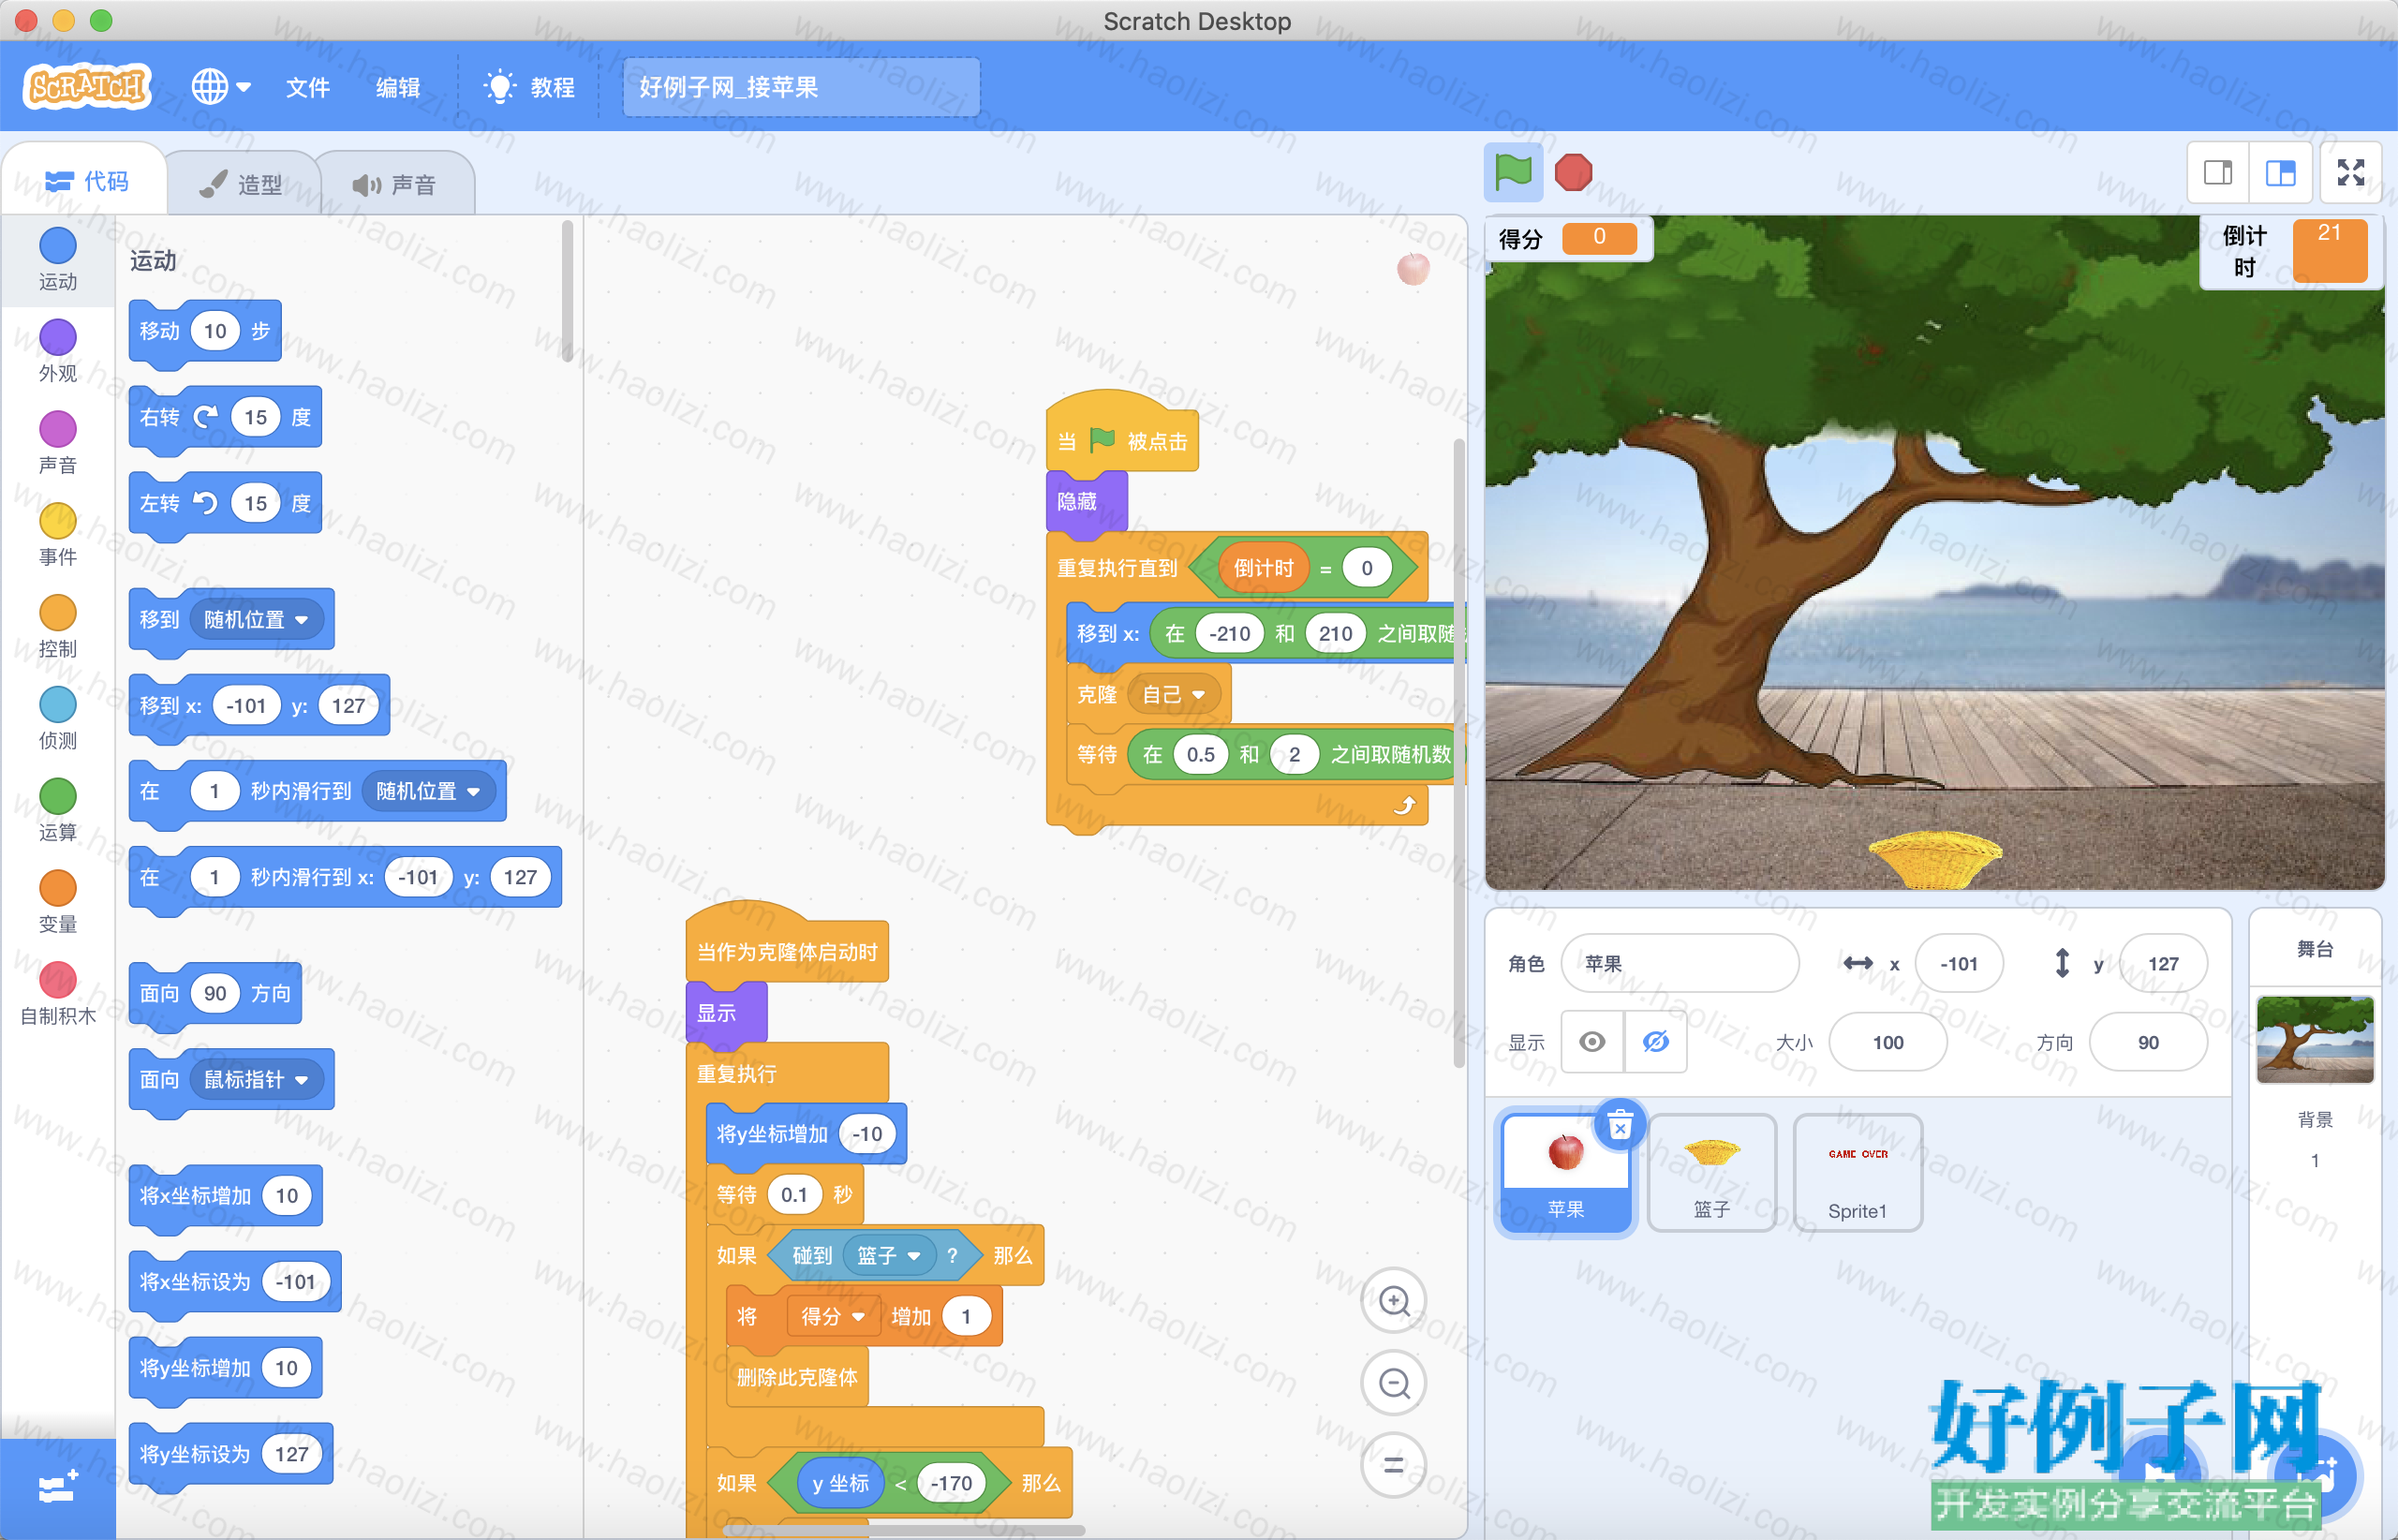This screenshot has width=2398, height=1540.
Task: Switch to small stage layout
Action: tap(2218, 173)
